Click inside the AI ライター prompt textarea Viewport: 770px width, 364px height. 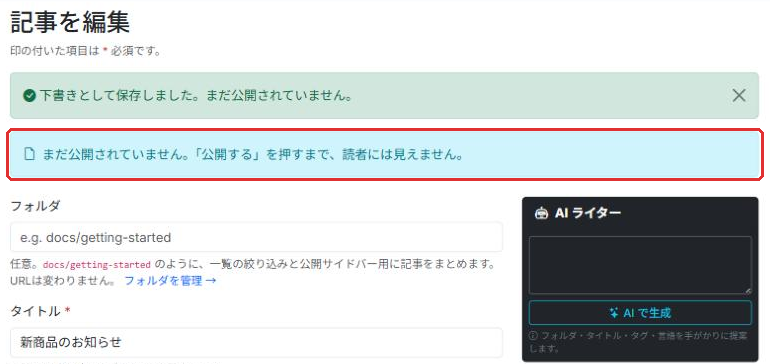pyautogui.click(x=640, y=265)
